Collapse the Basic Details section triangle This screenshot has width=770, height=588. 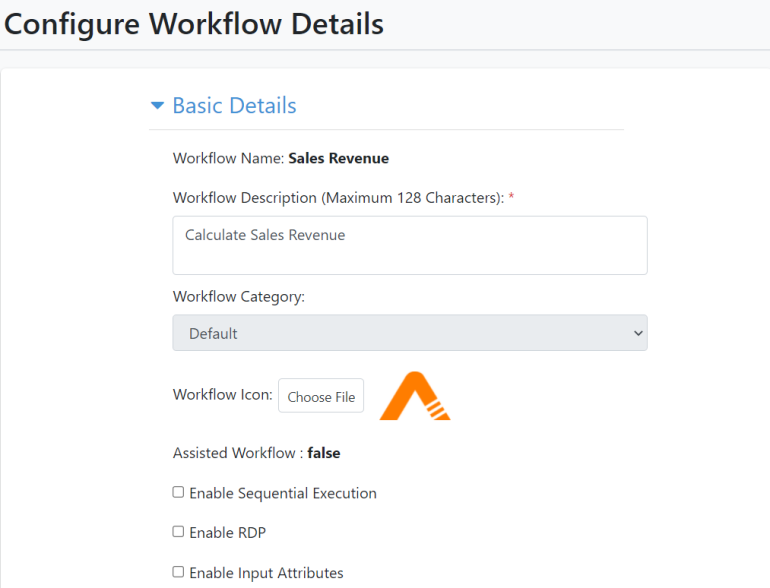coord(157,105)
